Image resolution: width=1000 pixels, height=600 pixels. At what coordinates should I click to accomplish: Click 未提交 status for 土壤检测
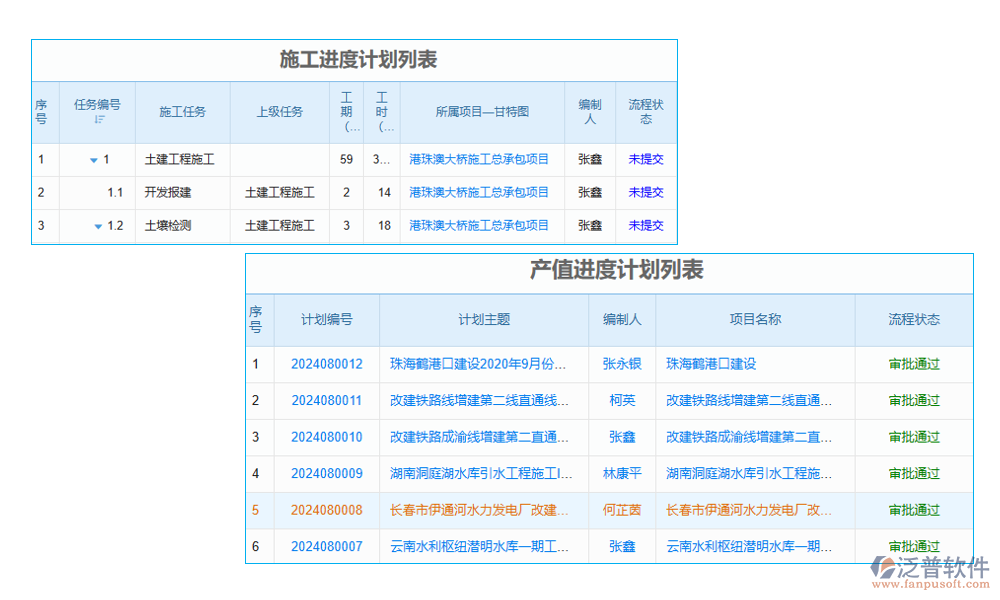tap(645, 226)
